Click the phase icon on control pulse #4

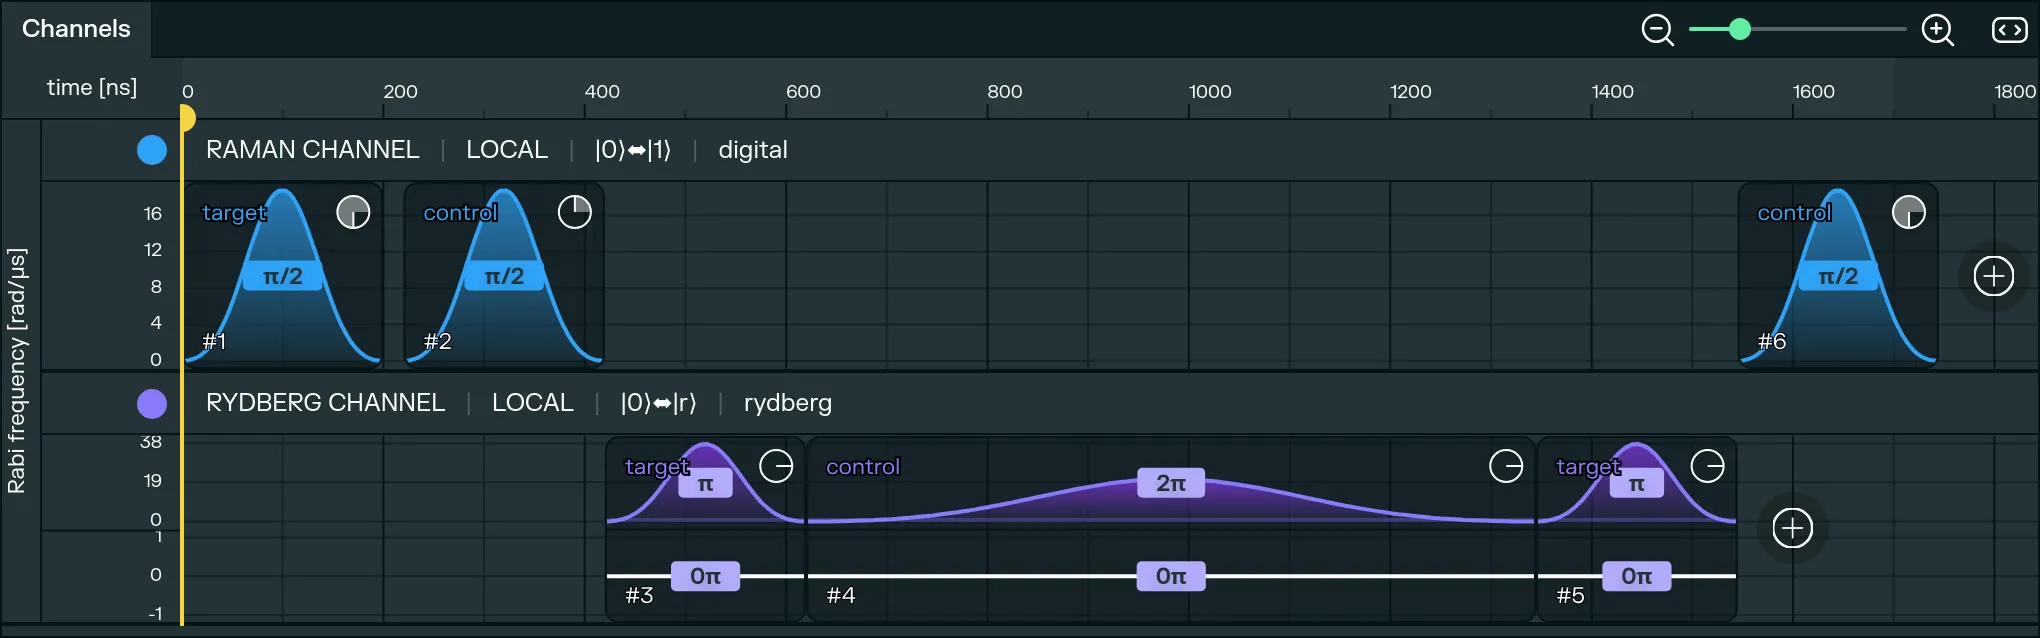coord(1506,466)
